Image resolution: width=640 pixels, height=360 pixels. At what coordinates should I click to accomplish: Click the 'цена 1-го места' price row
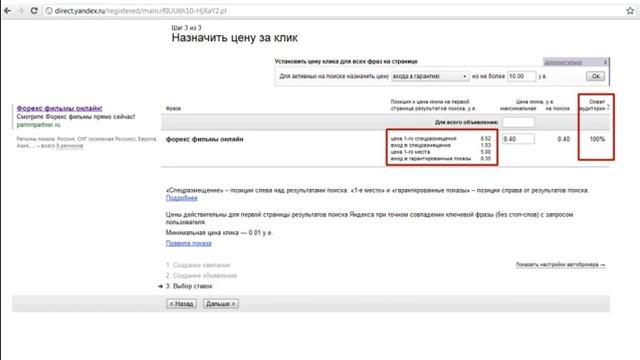(x=441, y=152)
